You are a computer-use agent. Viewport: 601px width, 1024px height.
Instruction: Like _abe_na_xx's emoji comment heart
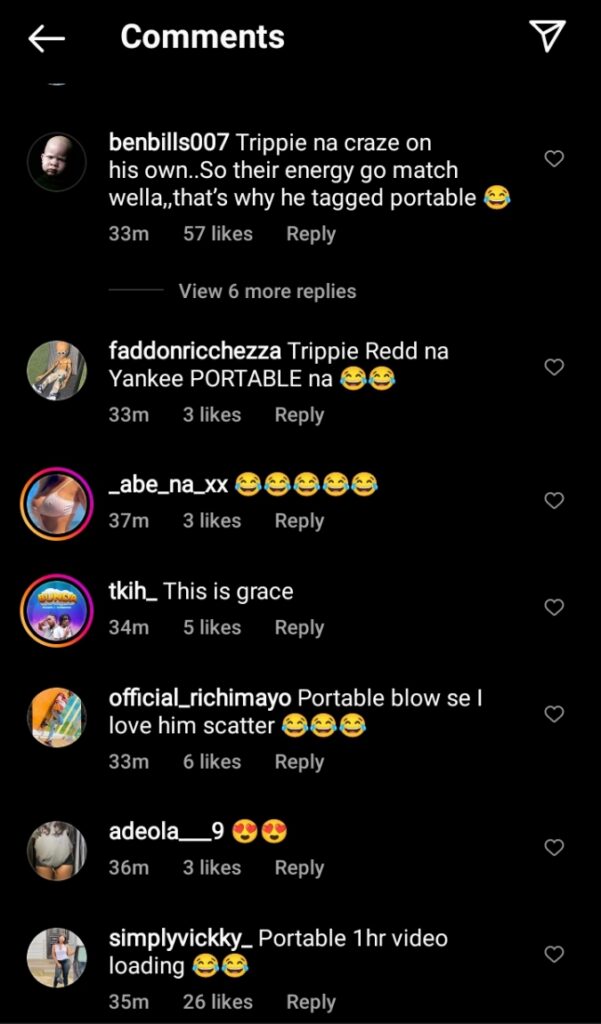[x=553, y=500]
